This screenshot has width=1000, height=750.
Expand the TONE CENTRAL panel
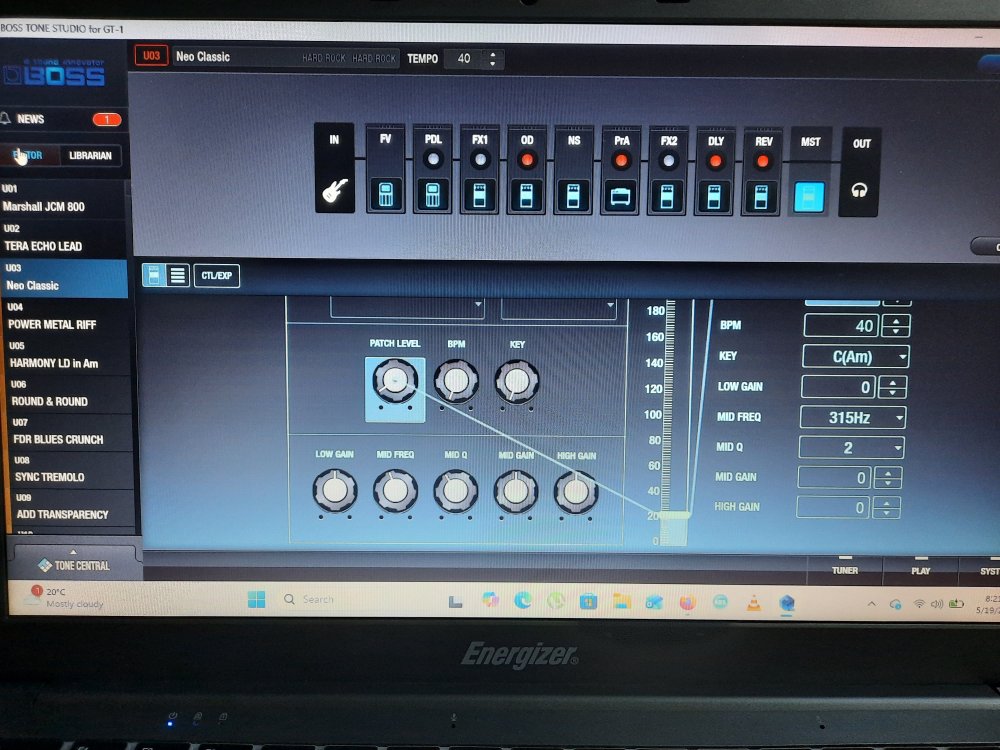[x=74, y=562]
